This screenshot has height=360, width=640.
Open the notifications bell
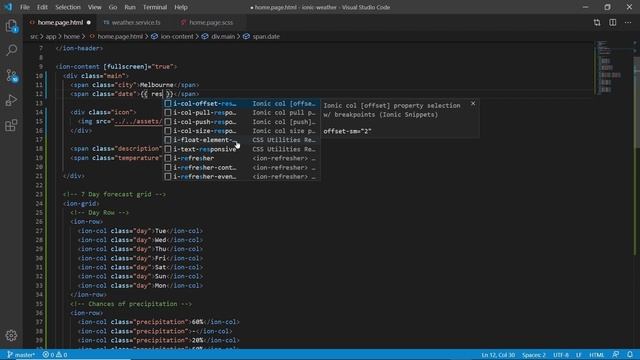point(630,355)
